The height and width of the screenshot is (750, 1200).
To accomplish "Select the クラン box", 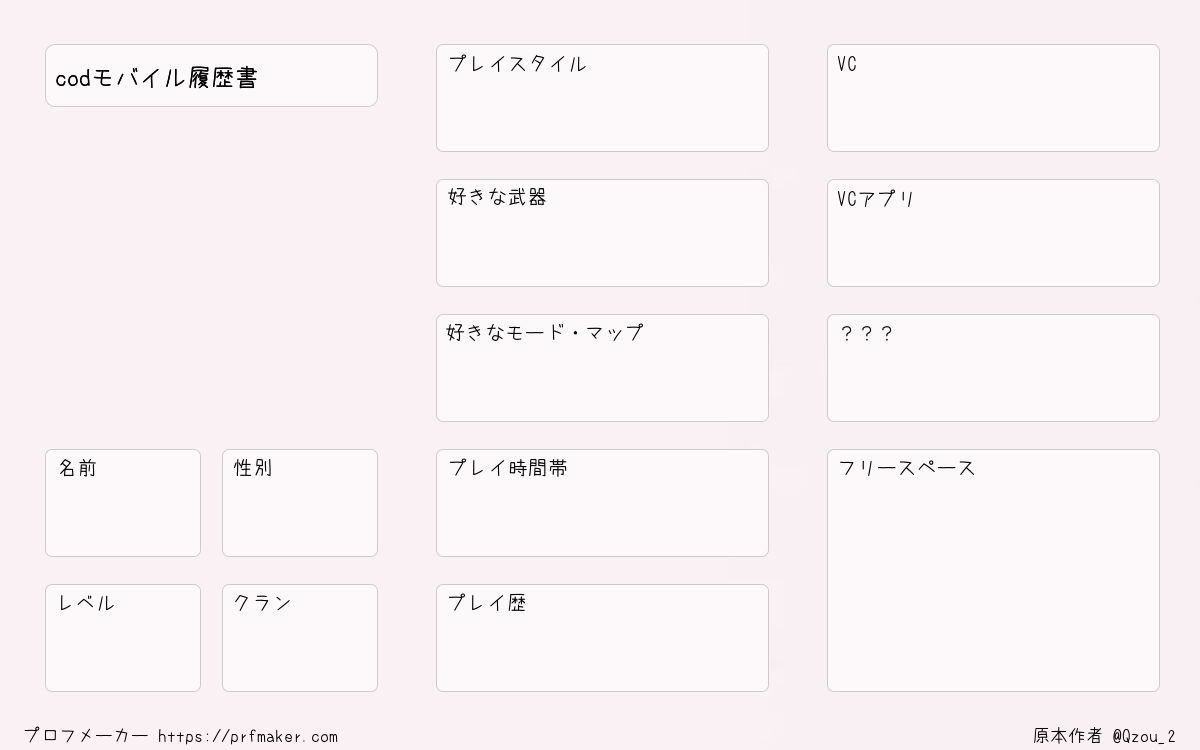I will pyautogui.click(x=300, y=638).
